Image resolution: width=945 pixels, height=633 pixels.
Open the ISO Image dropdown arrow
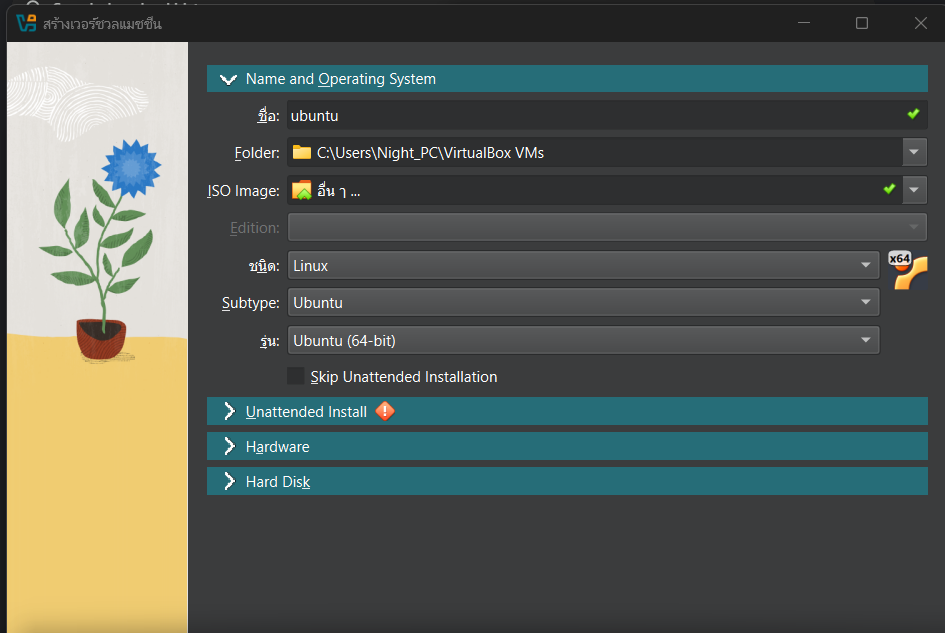tap(914, 190)
